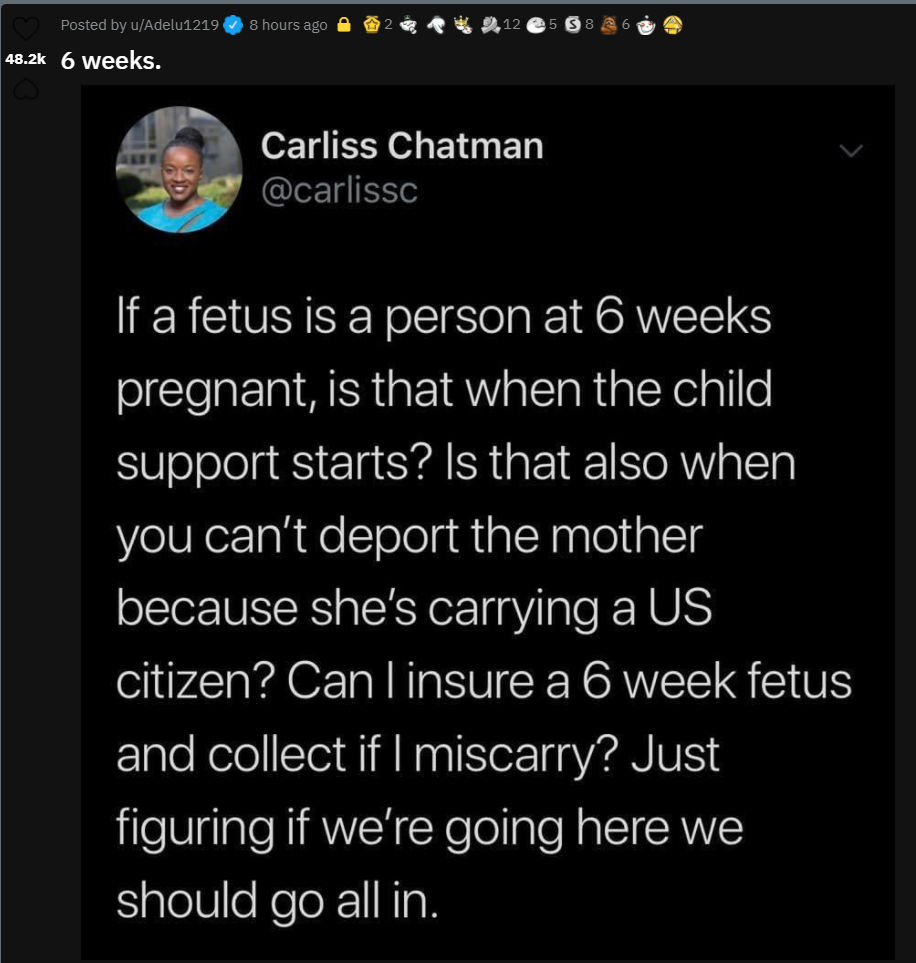Open the tweet image text body
Screen dimensions: 916x963
tap(483, 607)
